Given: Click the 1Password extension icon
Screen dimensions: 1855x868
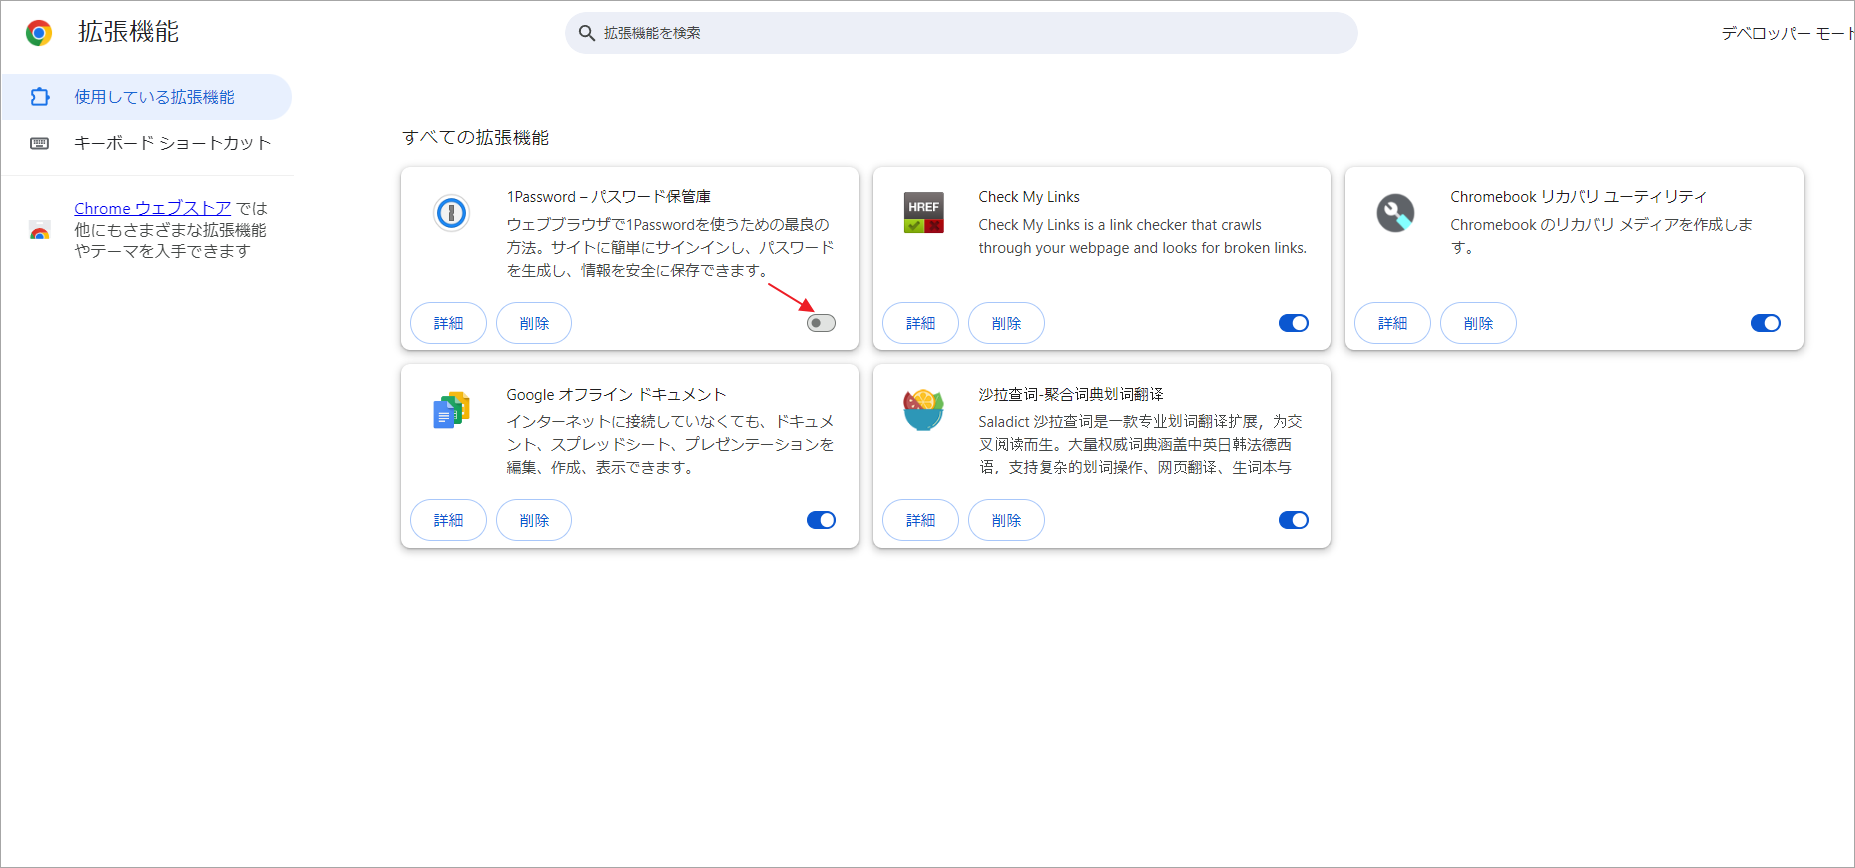Looking at the screenshot, I should point(451,212).
